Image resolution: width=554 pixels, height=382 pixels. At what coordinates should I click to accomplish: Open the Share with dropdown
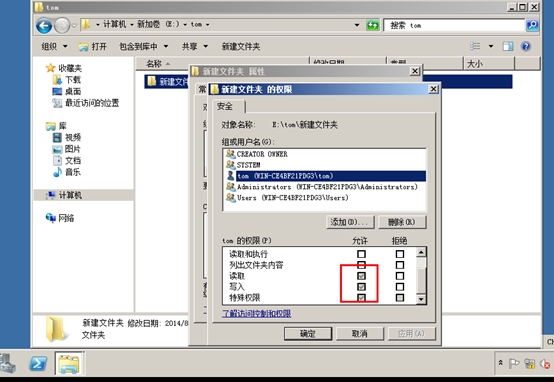(x=195, y=46)
